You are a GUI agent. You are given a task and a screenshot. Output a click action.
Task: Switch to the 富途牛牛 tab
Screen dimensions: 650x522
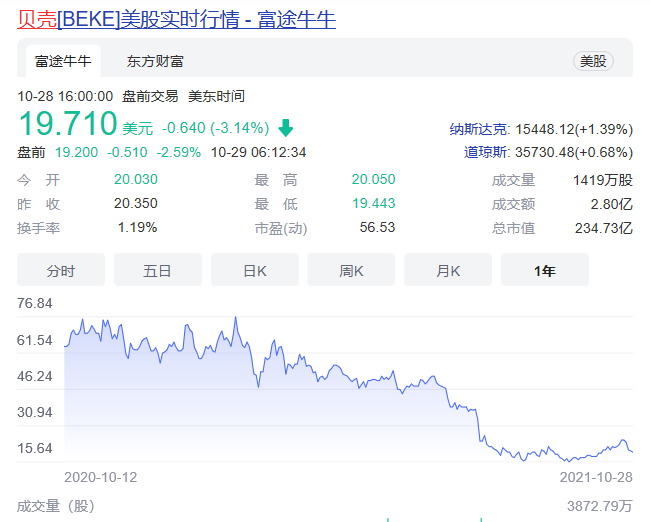63,61
